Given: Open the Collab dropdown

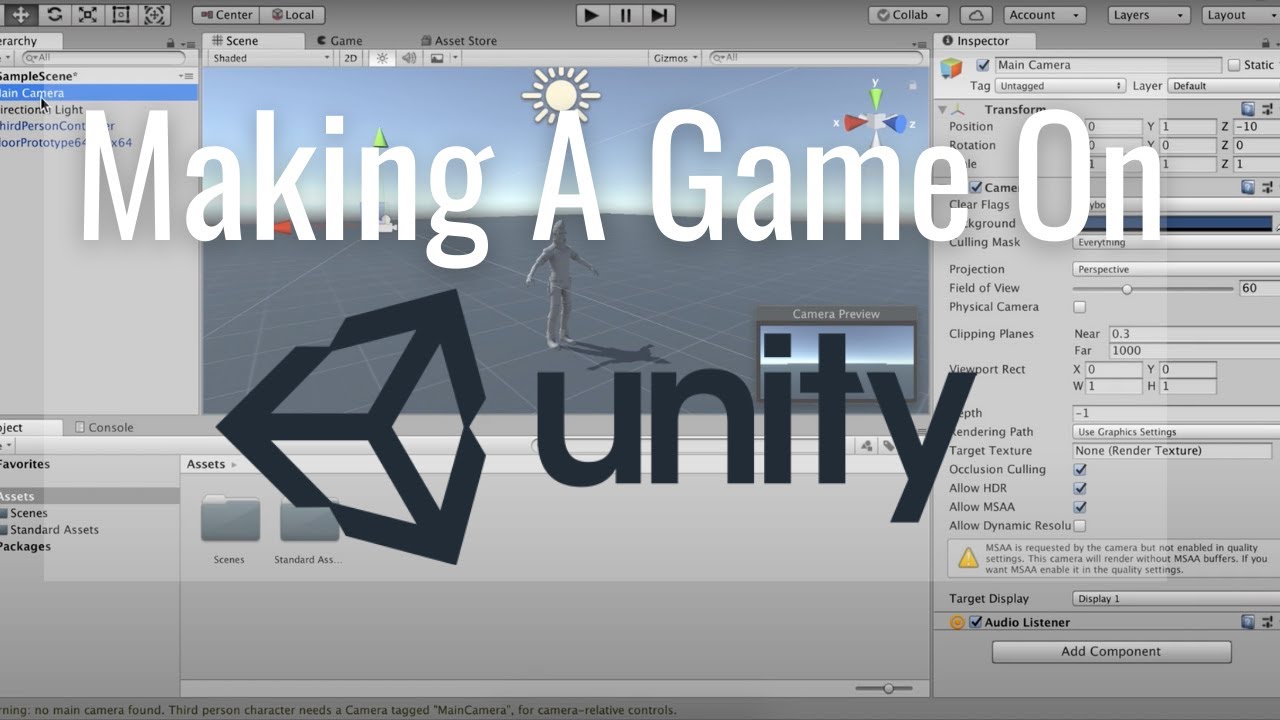Looking at the screenshot, I should [x=910, y=15].
